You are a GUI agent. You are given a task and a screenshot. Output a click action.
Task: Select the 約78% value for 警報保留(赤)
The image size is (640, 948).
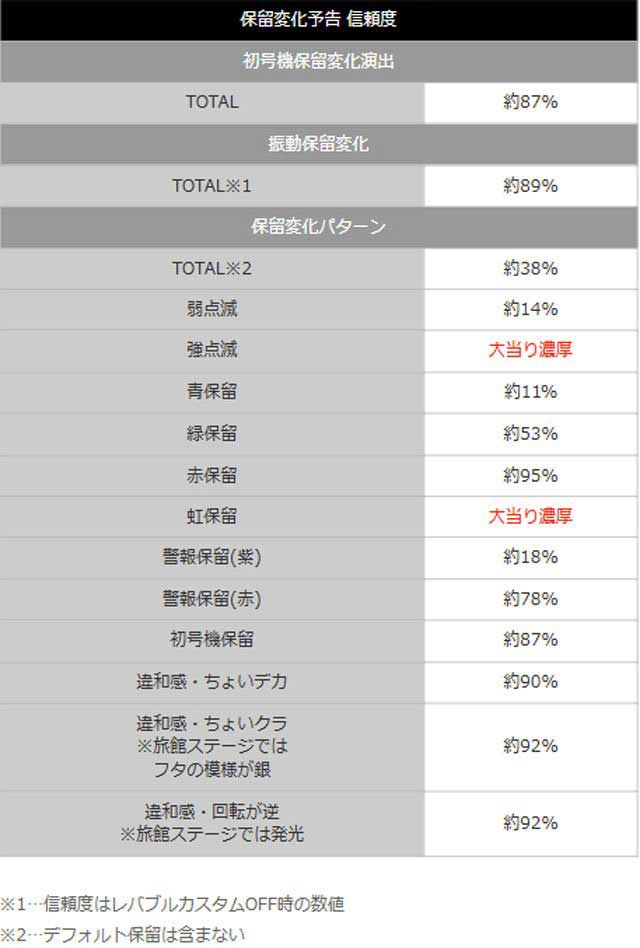pyautogui.click(x=530, y=598)
